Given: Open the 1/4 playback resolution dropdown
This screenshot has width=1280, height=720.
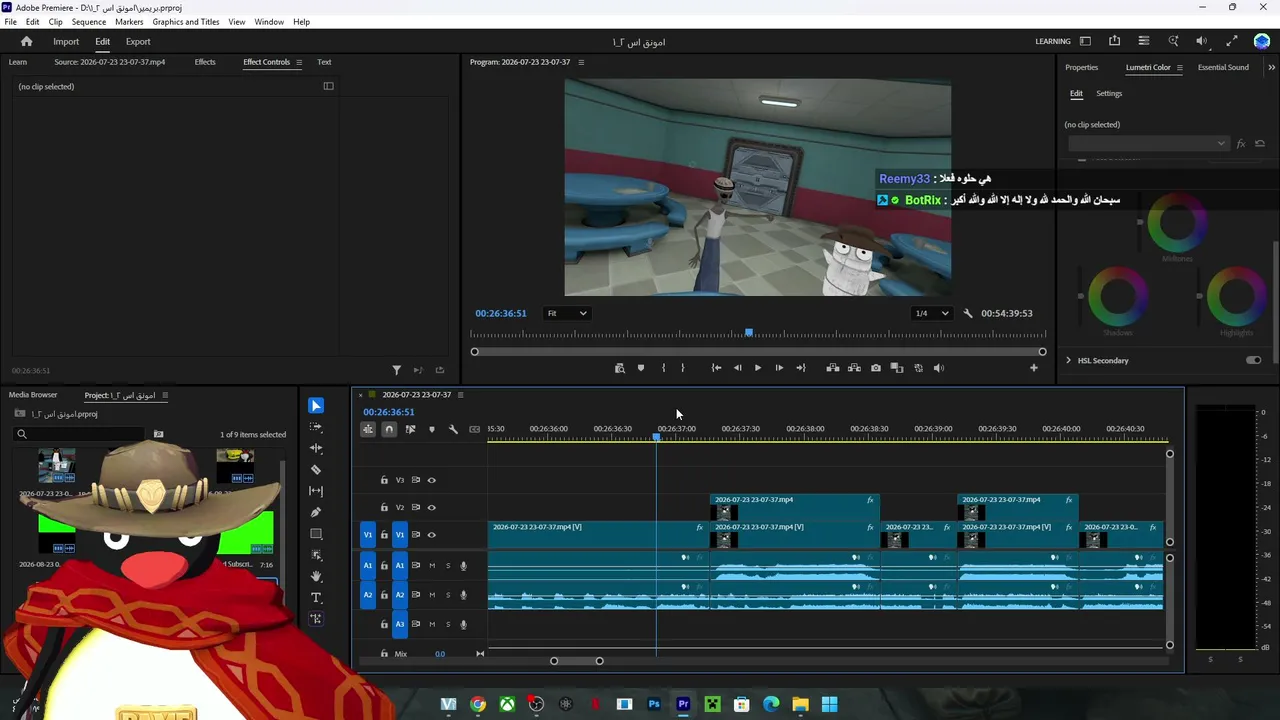Looking at the screenshot, I should (932, 313).
